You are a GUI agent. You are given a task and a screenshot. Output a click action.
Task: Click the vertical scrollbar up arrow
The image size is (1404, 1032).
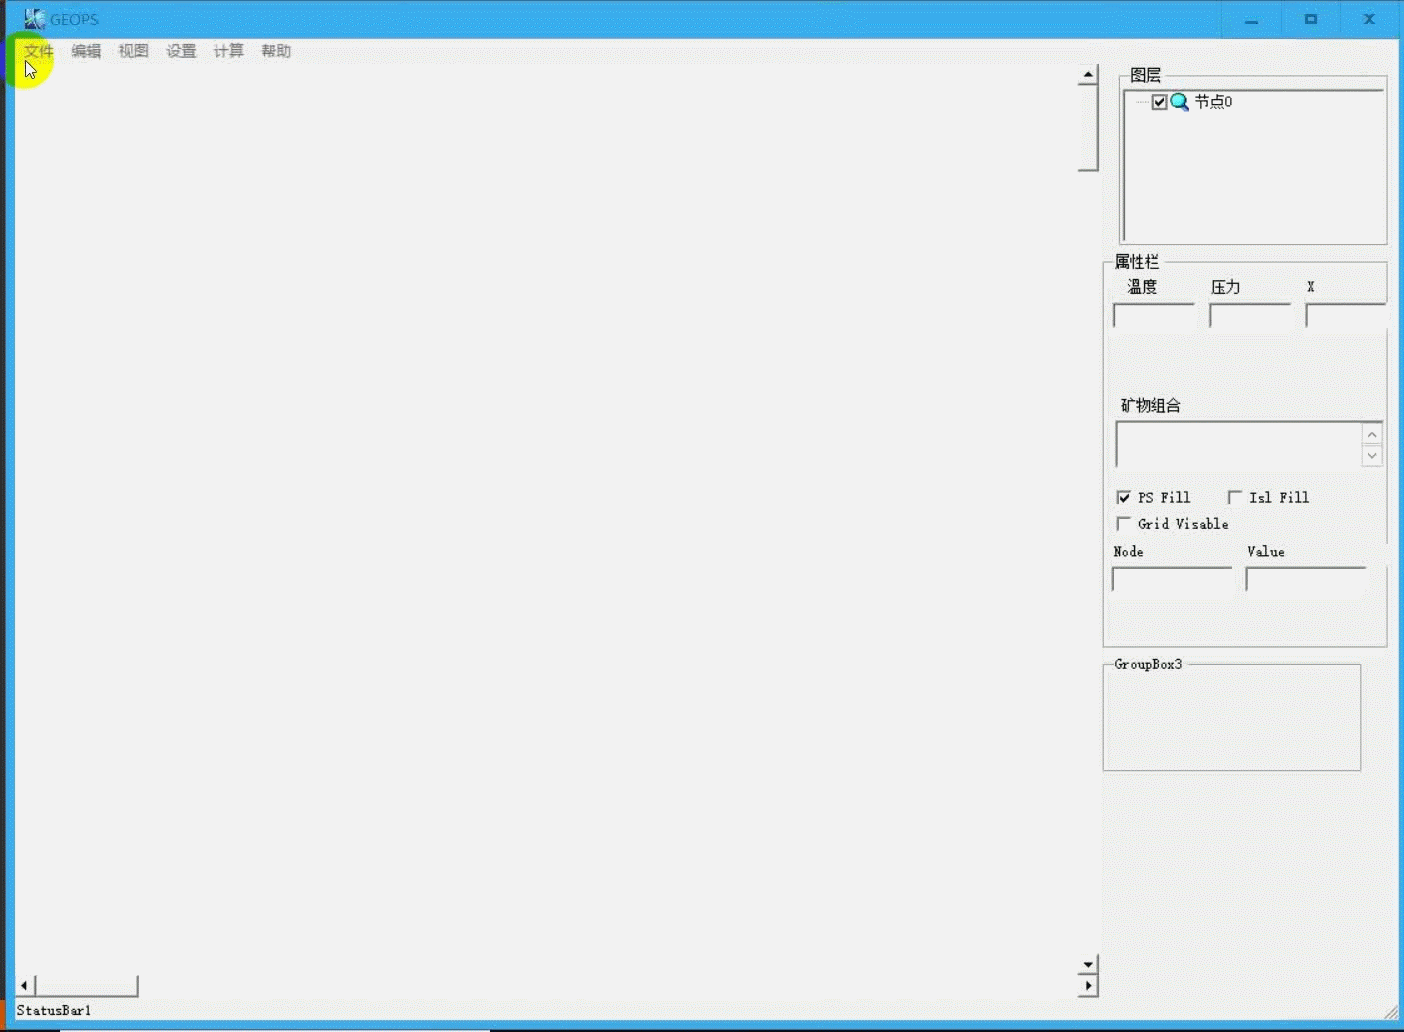tap(1088, 75)
